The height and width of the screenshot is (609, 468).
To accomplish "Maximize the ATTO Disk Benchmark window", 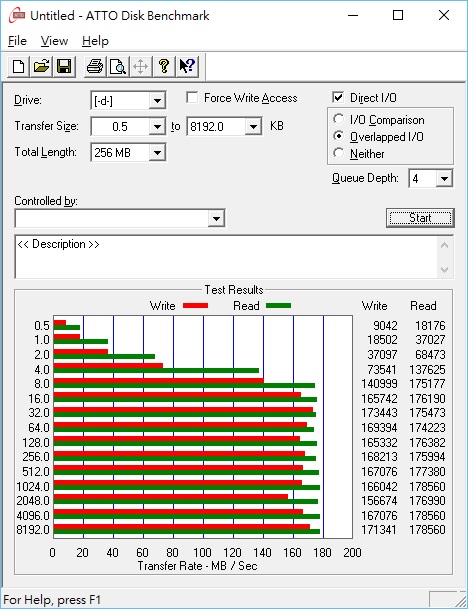I will [398, 16].
